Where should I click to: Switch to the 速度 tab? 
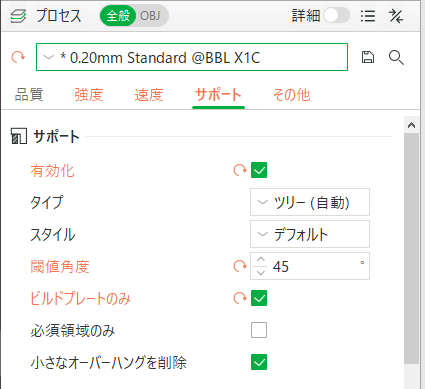point(149,95)
